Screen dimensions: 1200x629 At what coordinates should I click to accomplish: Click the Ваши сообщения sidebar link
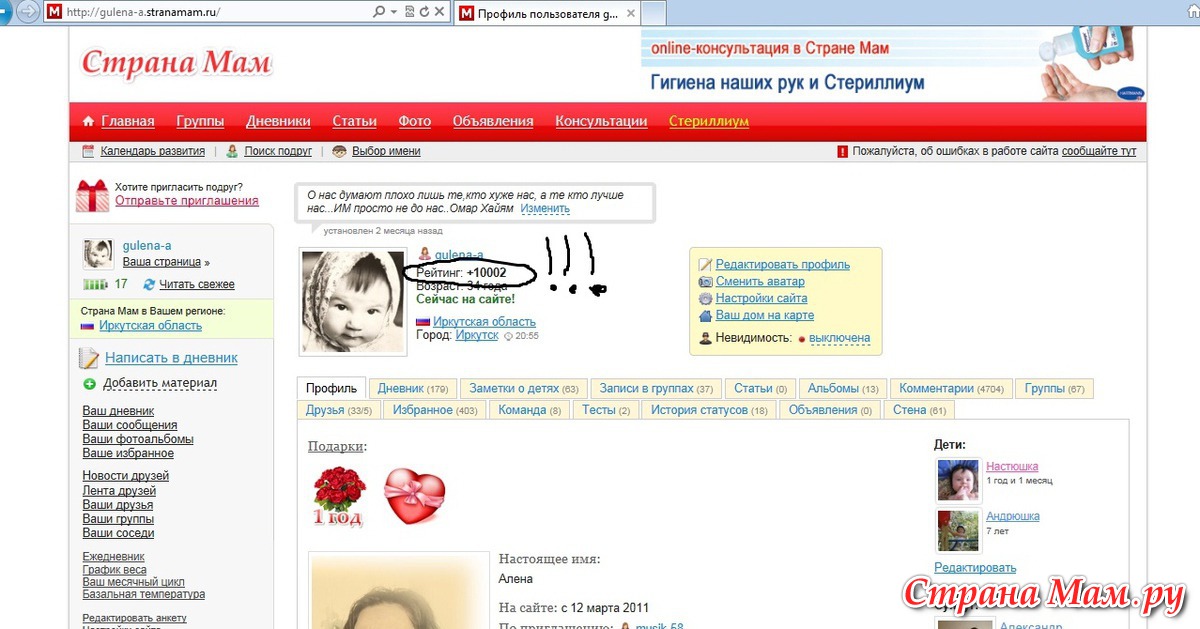(x=130, y=425)
